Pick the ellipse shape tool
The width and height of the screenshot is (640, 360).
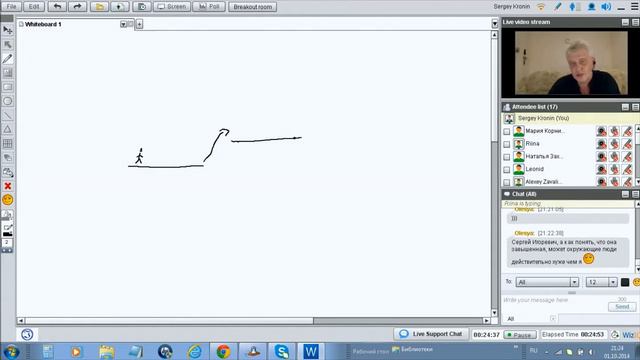click(7, 101)
